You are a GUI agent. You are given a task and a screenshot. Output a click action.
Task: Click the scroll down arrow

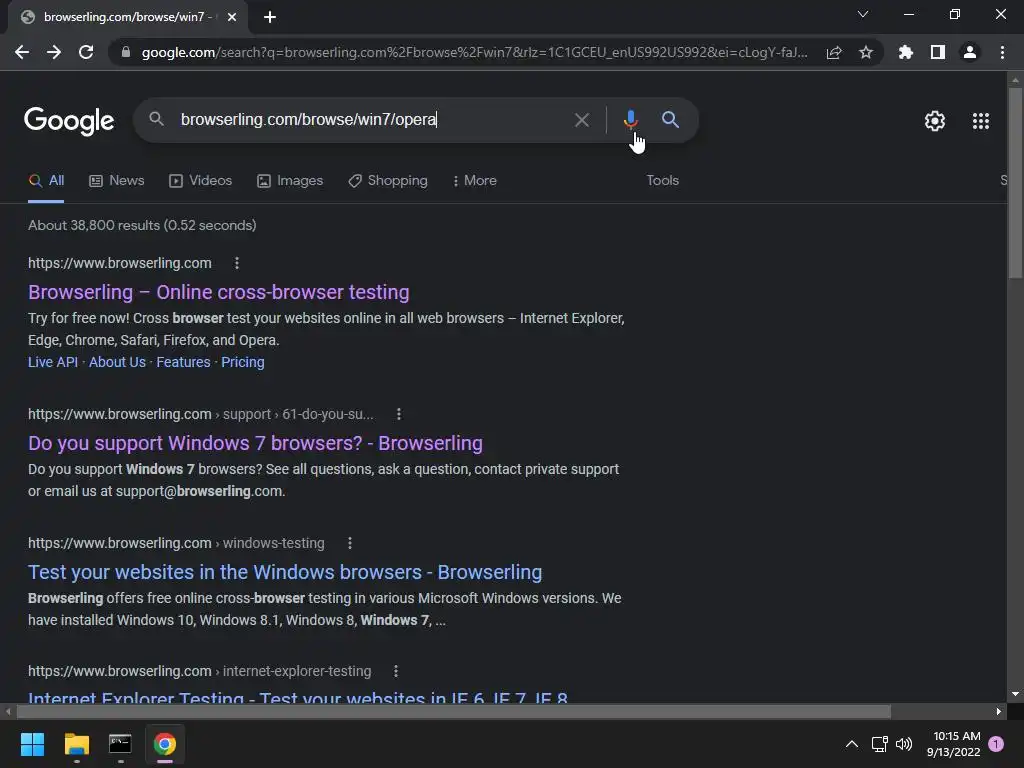click(1015, 695)
